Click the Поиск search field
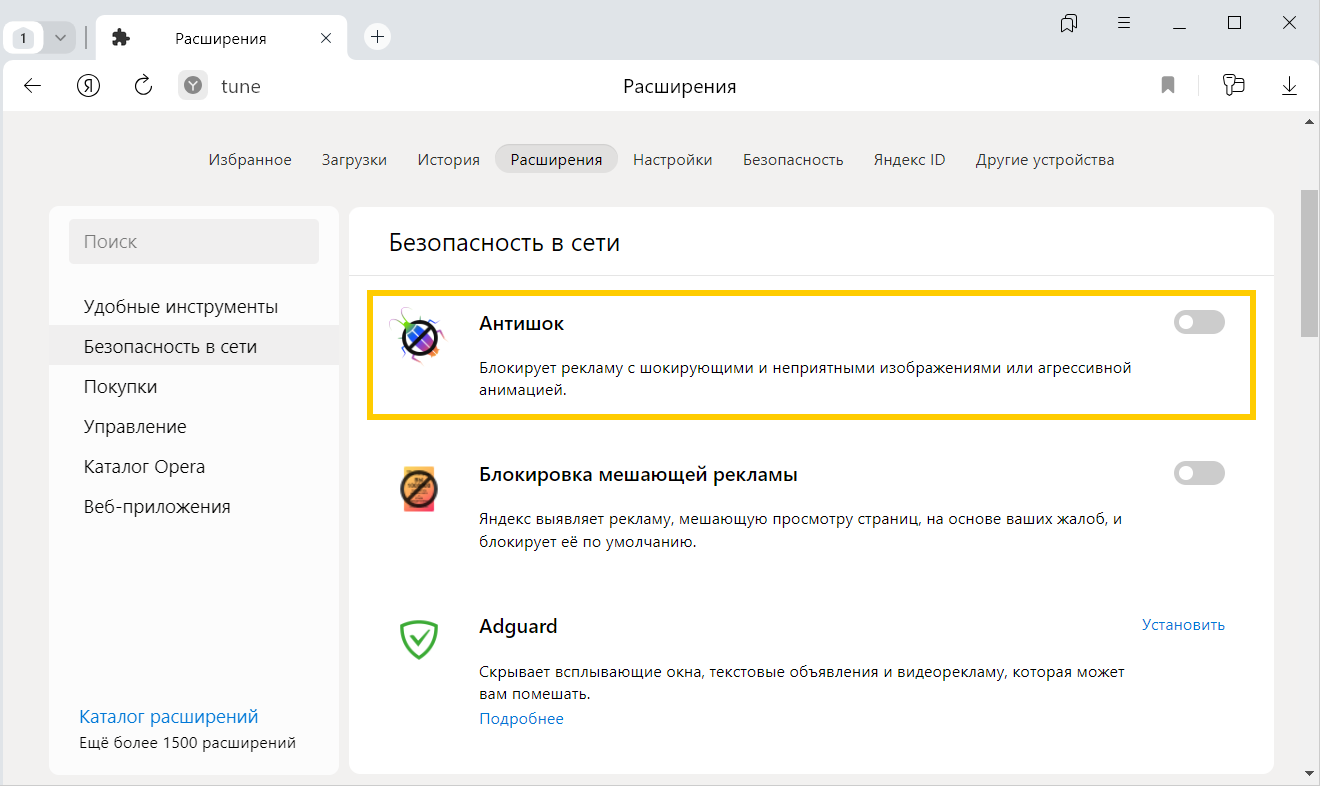Viewport: 1320px width, 786px height. (193, 242)
